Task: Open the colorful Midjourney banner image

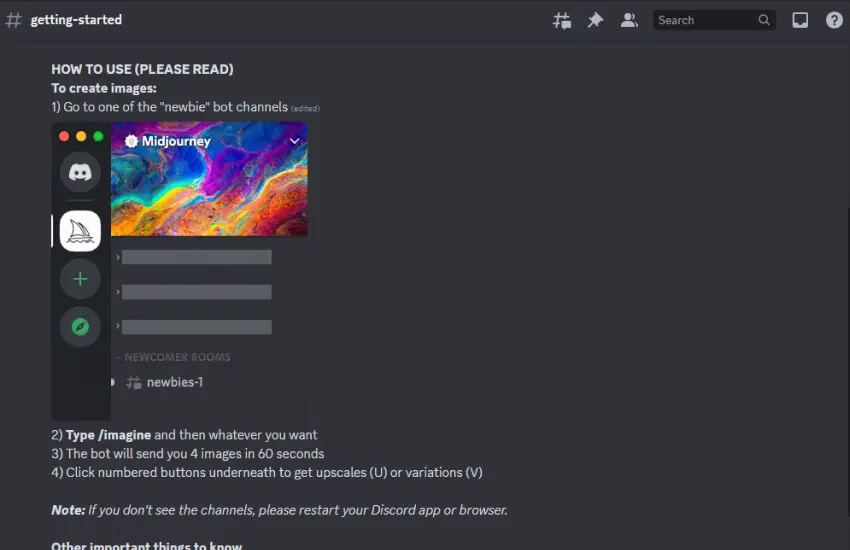Action: pyautogui.click(x=209, y=179)
